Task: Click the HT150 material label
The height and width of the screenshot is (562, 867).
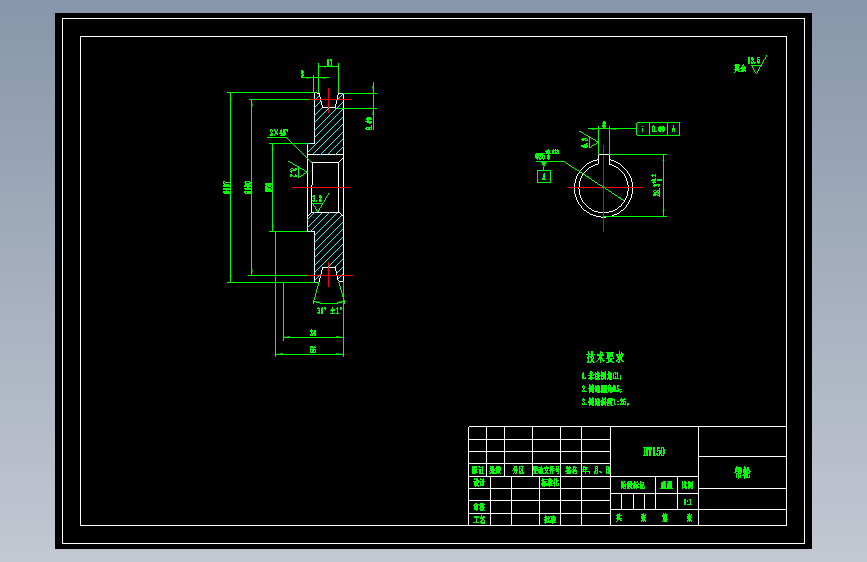Action: click(654, 452)
